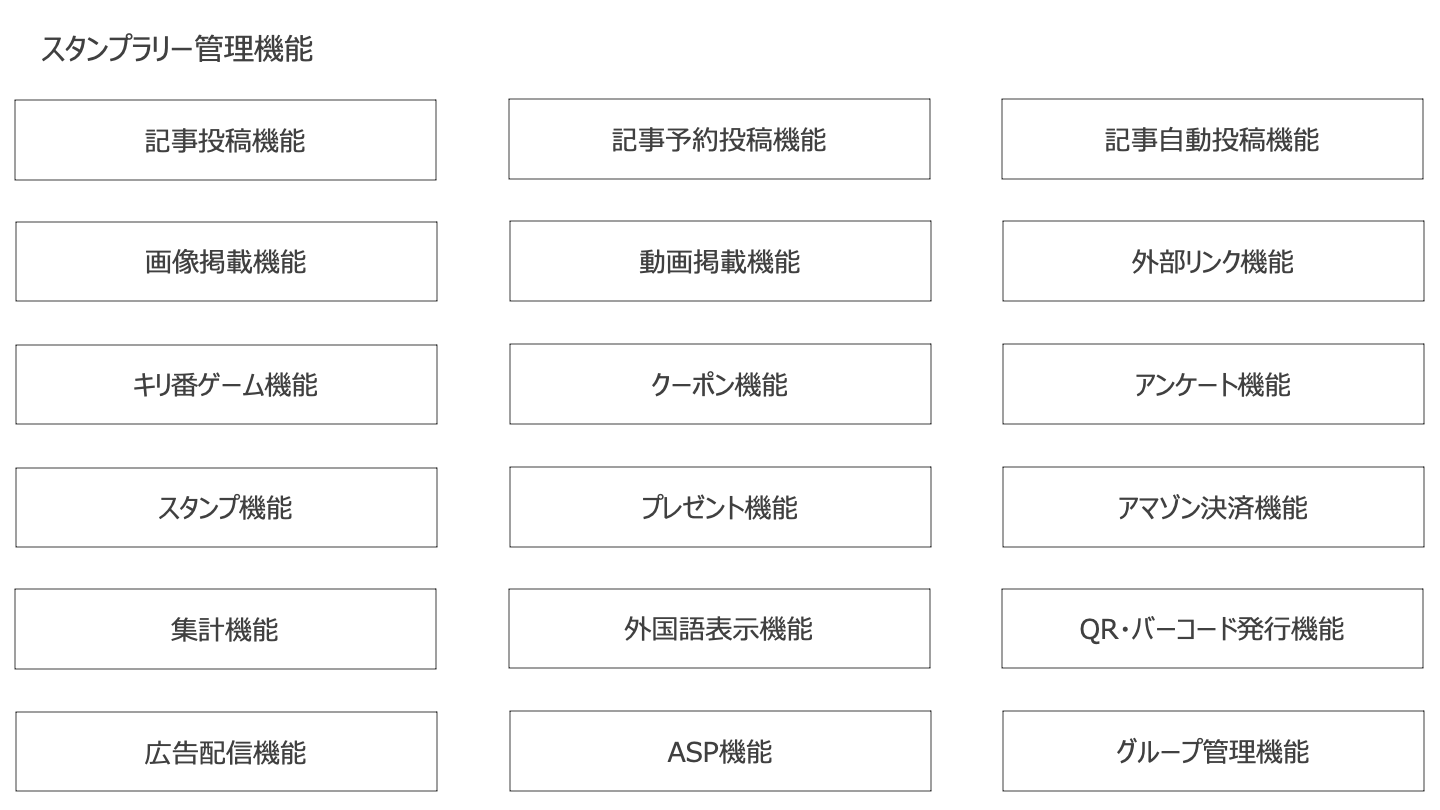1440x810 pixels.
Task: Choose the アマゾン決済機能 button
Action: [1213, 508]
